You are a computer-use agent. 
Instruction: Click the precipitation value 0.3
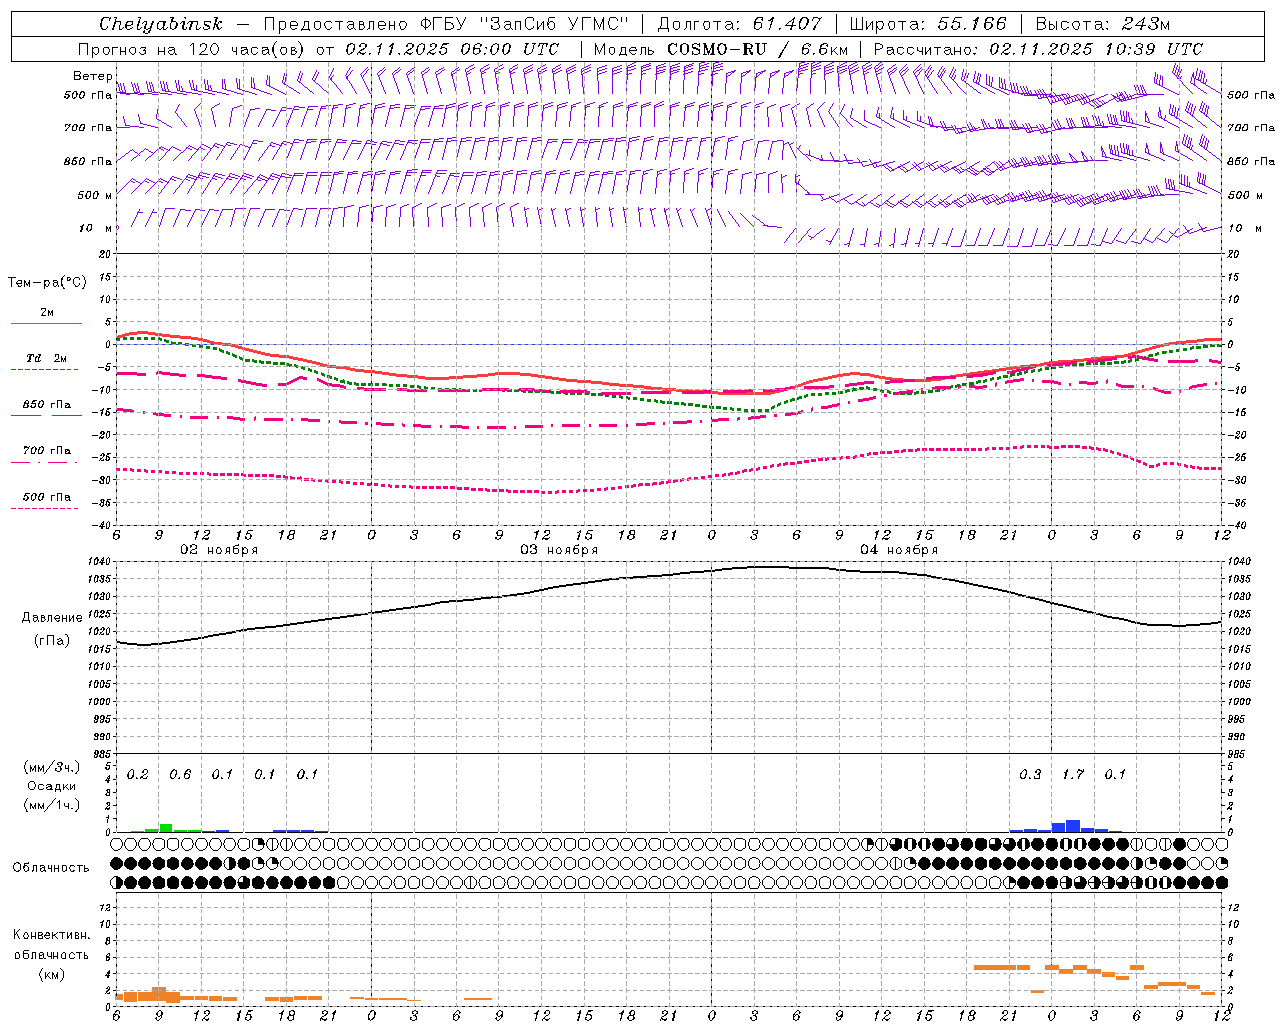pos(1030,774)
